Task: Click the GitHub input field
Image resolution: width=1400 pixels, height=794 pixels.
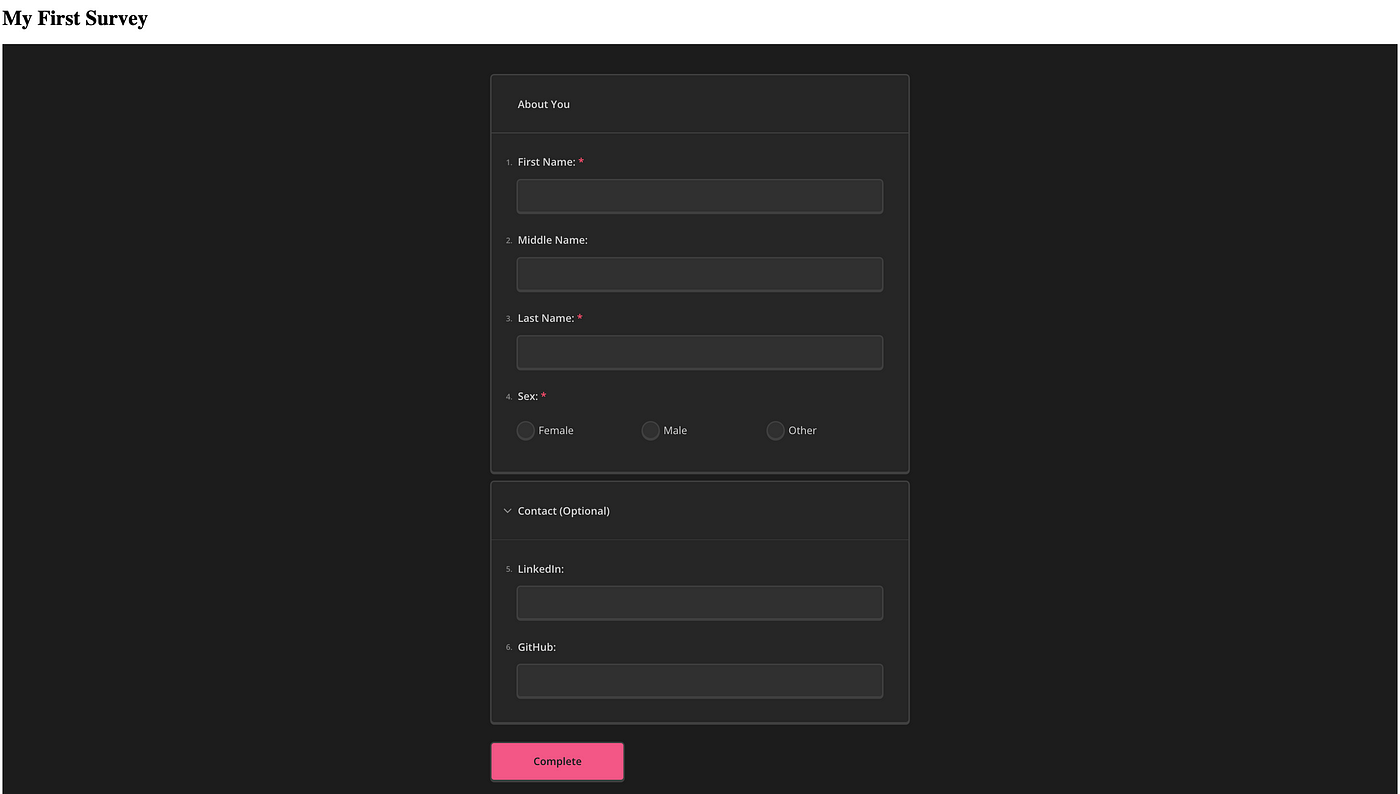Action: pos(699,681)
